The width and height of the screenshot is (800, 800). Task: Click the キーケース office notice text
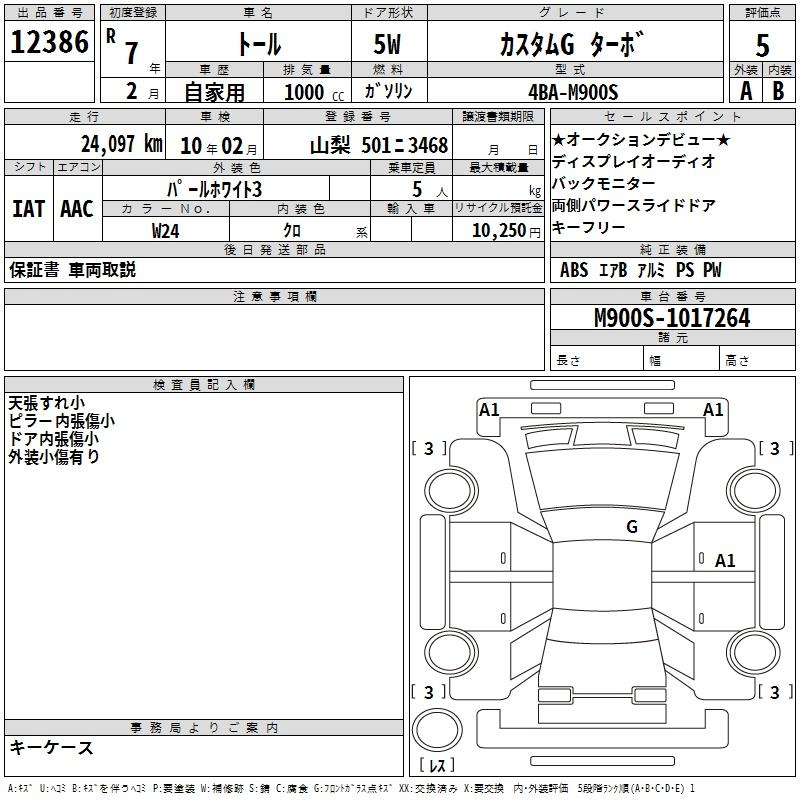point(52,748)
